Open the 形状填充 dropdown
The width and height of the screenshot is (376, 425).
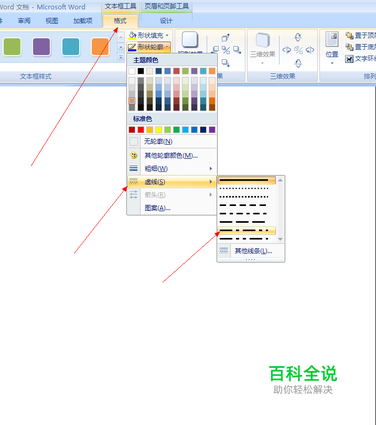click(149, 35)
